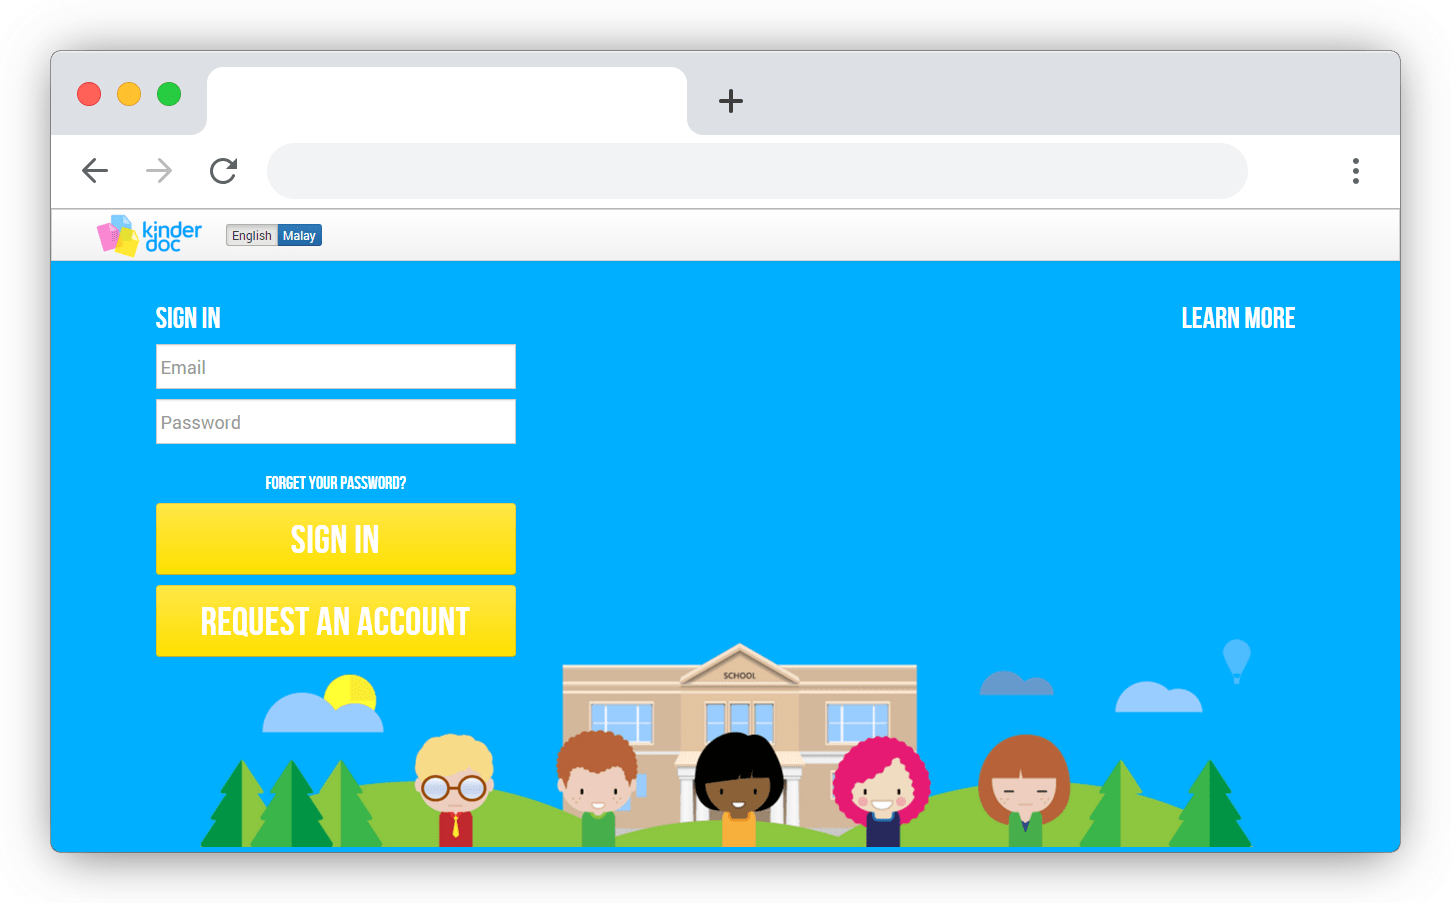The height and width of the screenshot is (903, 1451).
Task: Switch language to Malay
Action: pos(299,236)
